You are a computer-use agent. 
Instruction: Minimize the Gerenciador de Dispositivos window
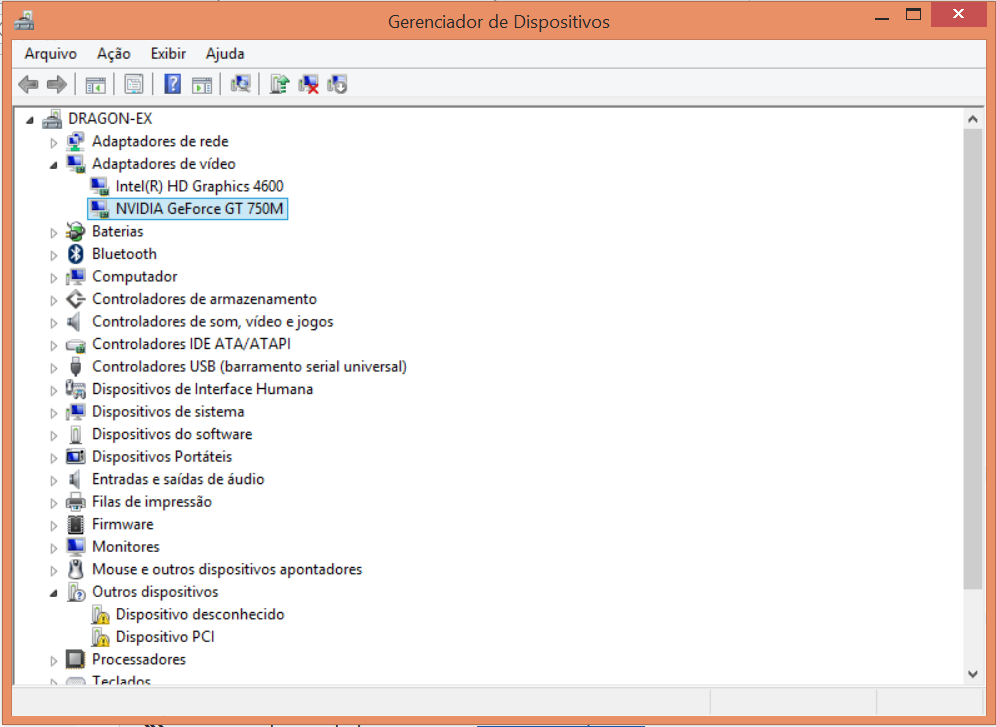click(x=882, y=17)
